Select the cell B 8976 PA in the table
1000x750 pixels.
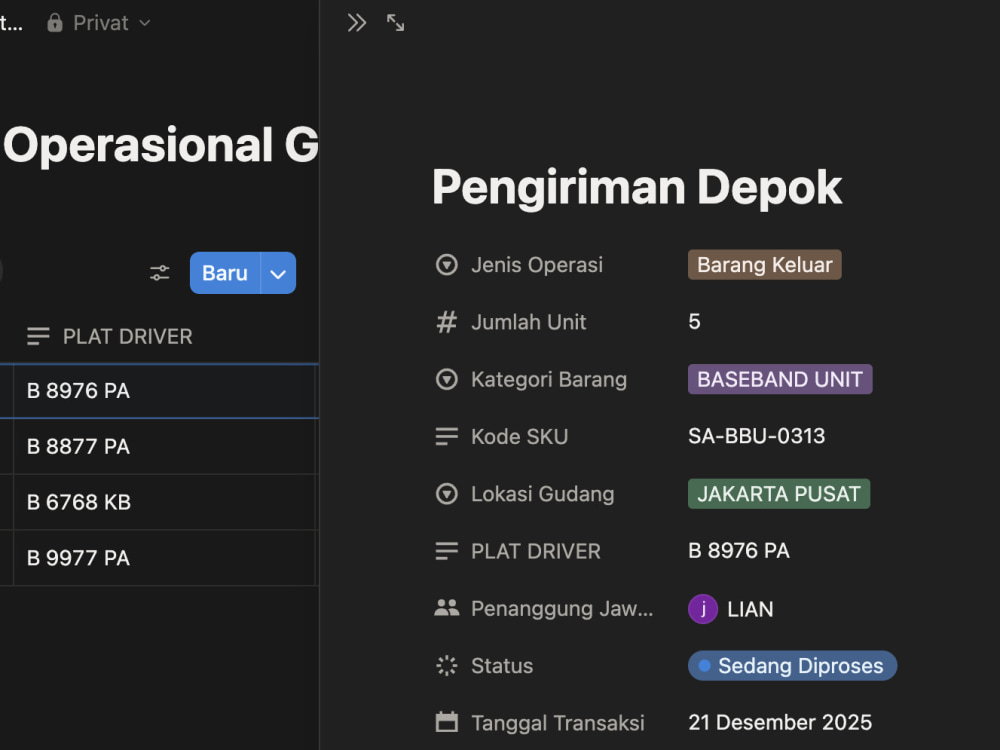pyautogui.click(x=165, y=391)
